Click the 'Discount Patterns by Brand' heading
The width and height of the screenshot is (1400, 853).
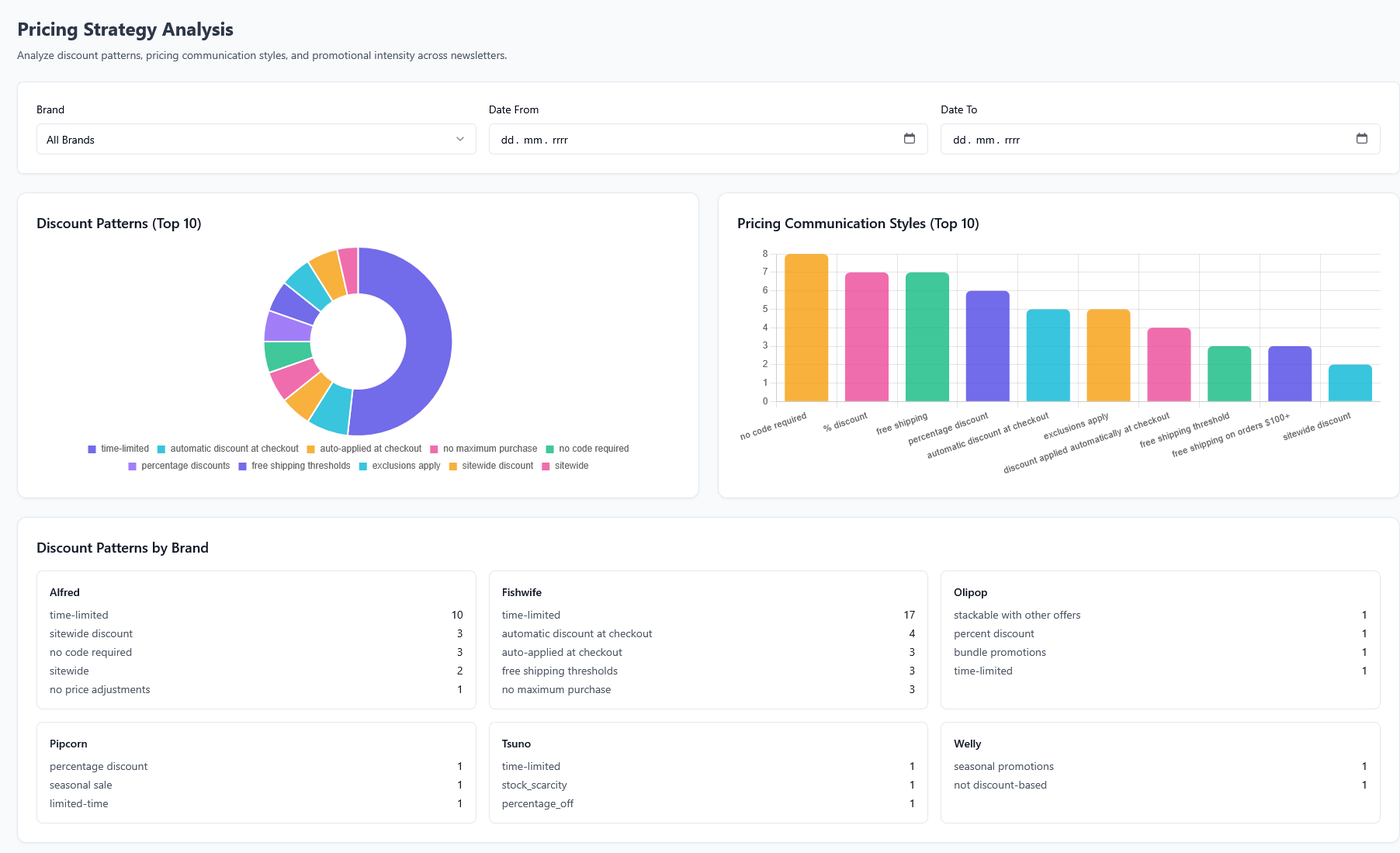tap(122, 548)
